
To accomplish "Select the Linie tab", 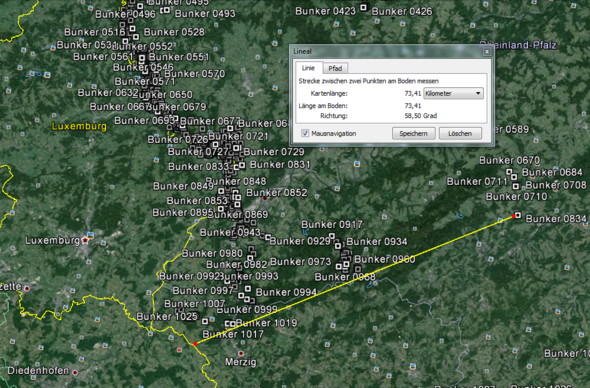I will coord(308,68).
